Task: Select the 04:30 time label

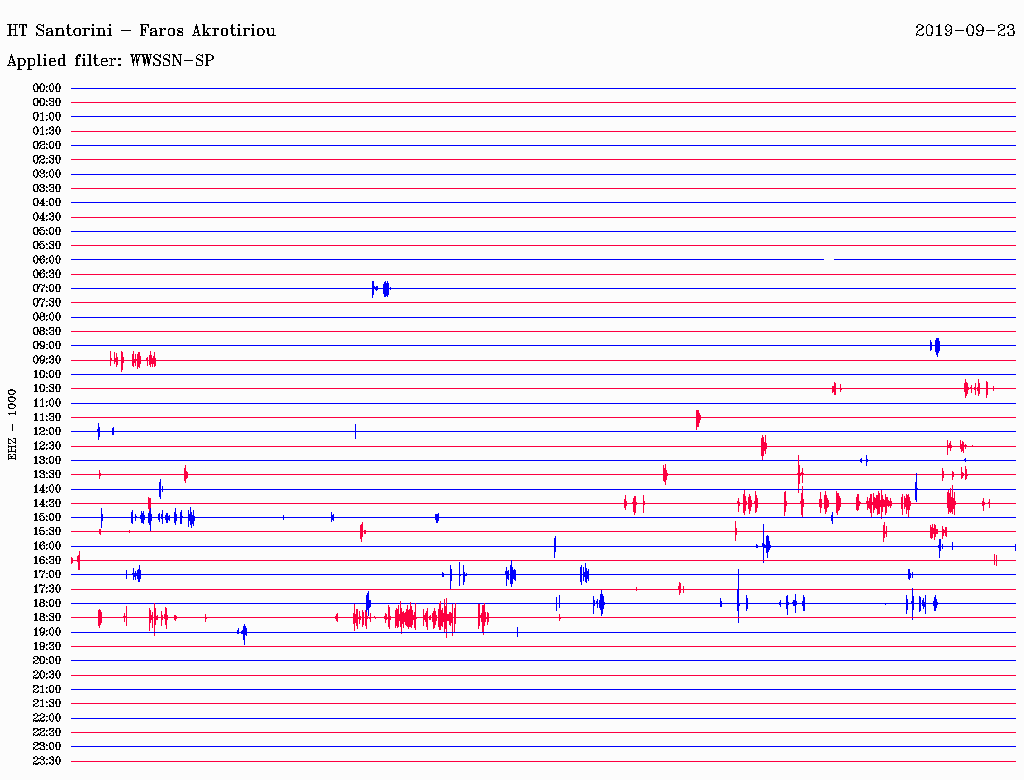Action: 47,217
